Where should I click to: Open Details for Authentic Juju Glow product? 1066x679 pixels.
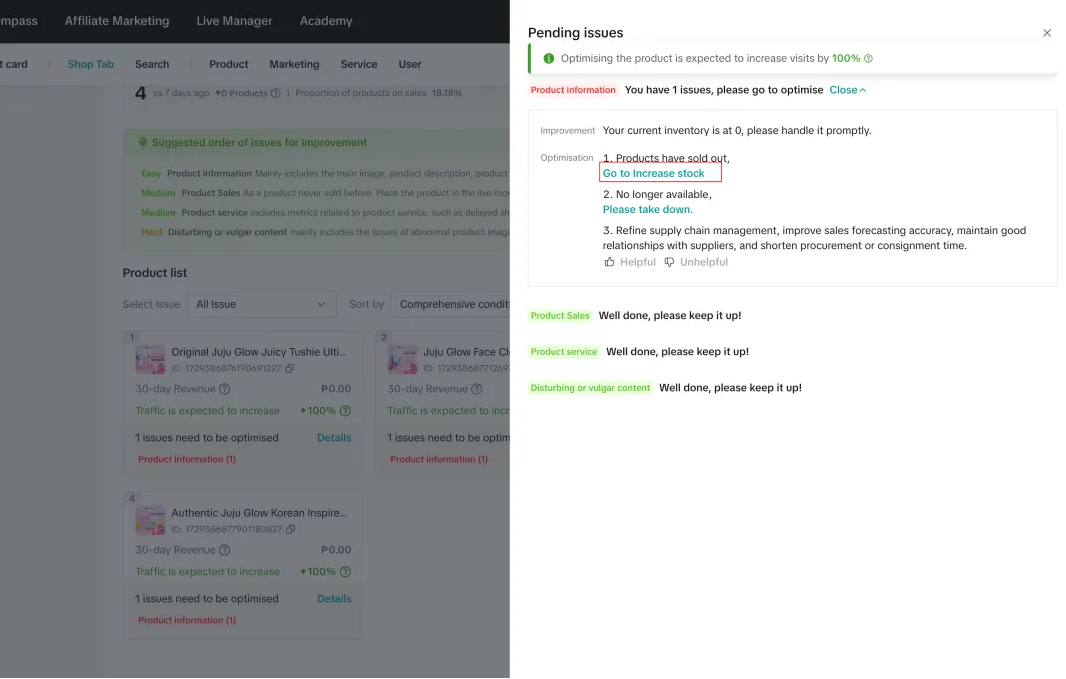[x=334, y=599]
